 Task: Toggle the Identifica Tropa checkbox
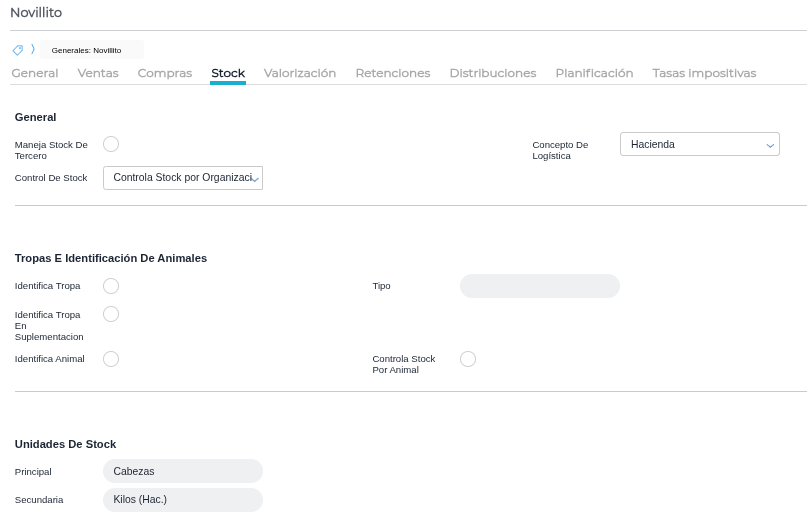[111, 286]
